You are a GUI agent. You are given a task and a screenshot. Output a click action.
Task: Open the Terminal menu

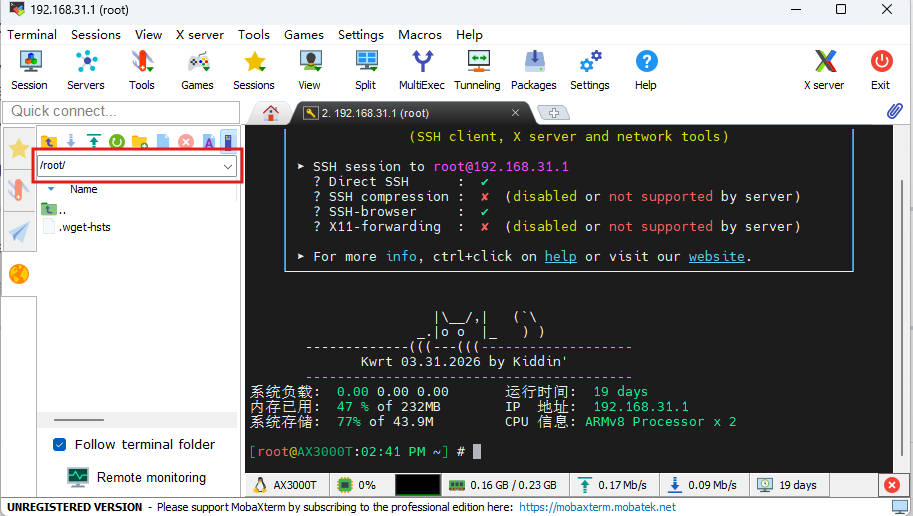(32, 34)
